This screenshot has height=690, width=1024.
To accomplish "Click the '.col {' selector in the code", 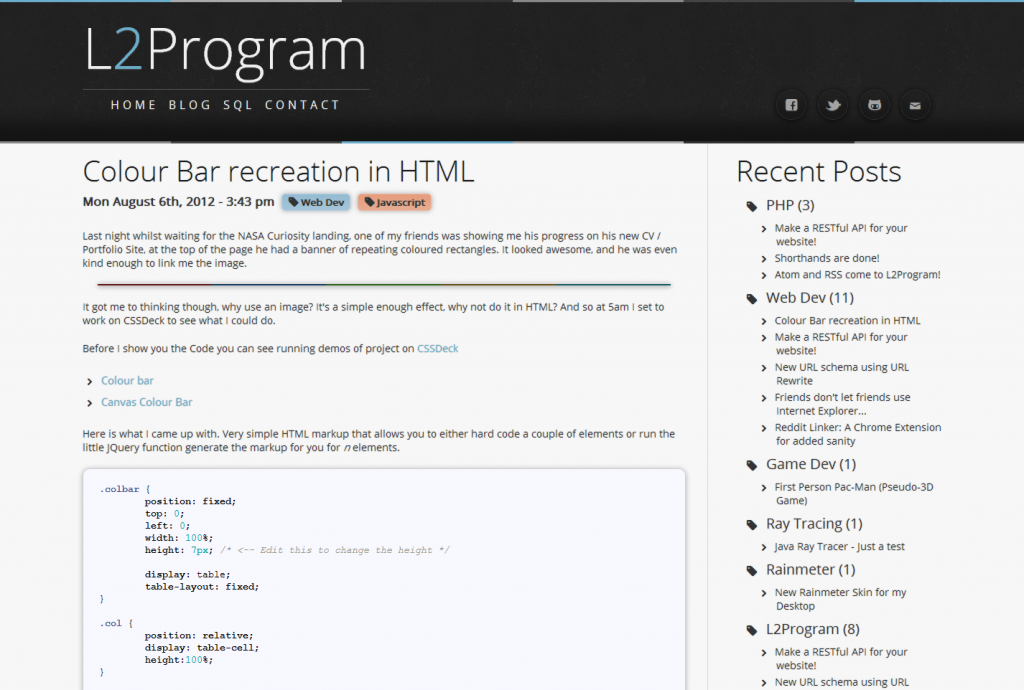I will point(116,623).
